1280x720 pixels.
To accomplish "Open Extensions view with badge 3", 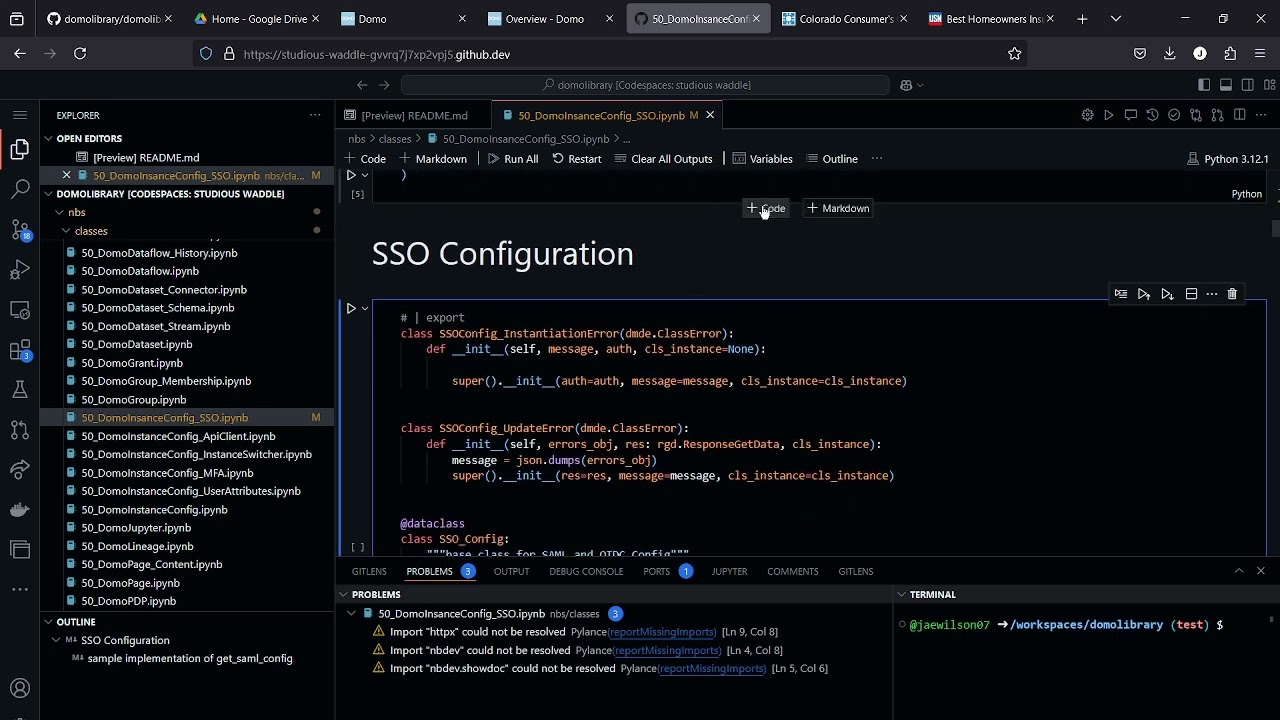I will coord(20,350).
